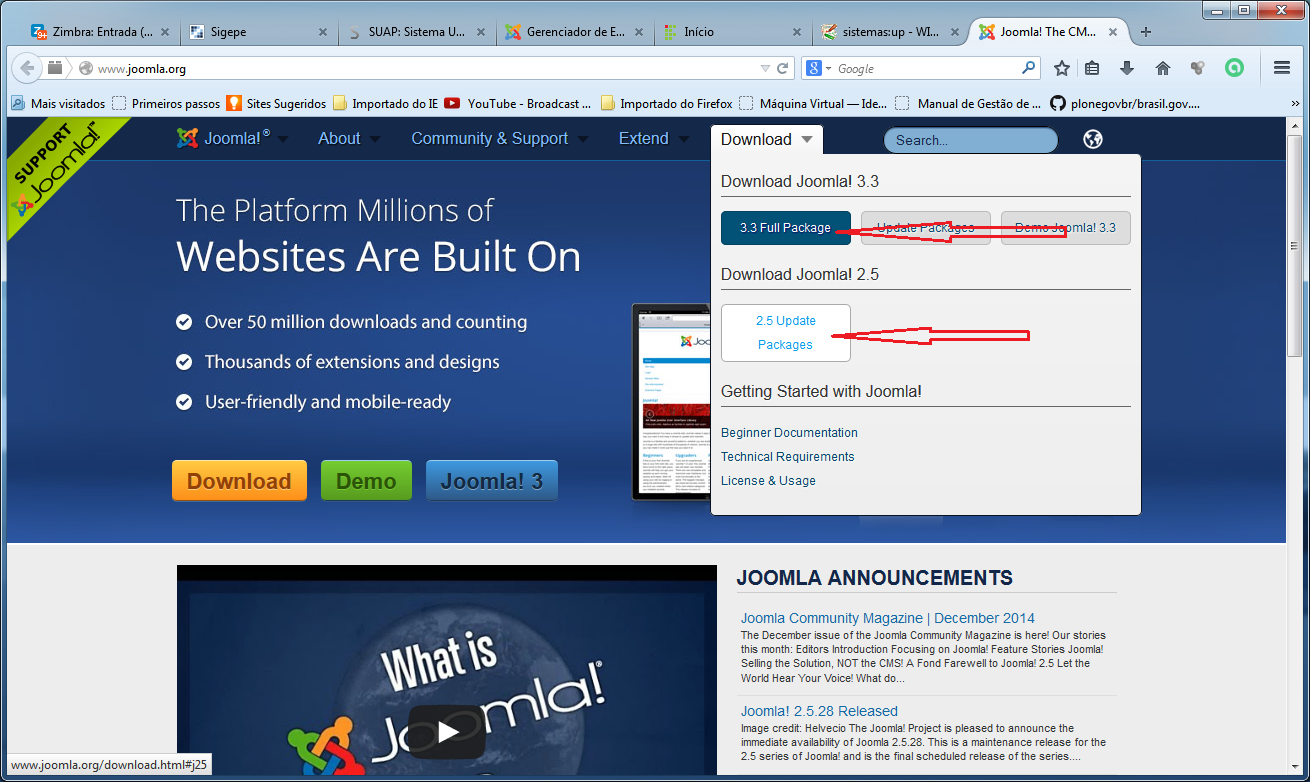Open Beginner Documentation link
This screenshot has height=782, width=1310.
789,433
